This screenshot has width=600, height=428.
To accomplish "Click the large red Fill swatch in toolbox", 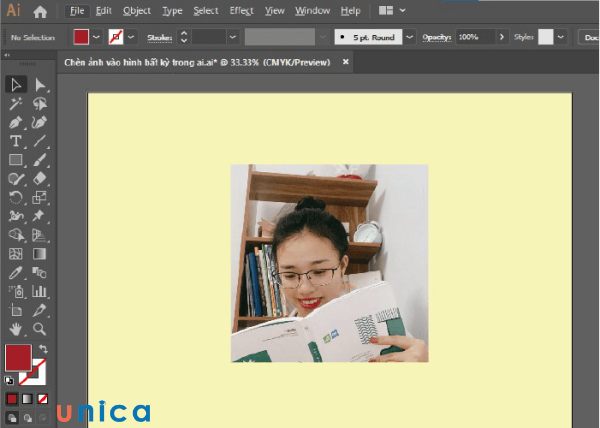I will pos(18,357).
